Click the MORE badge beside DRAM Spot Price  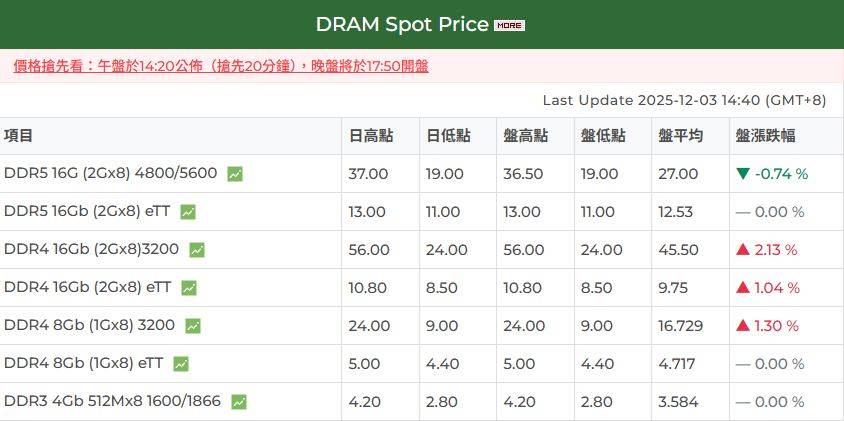tap(509, 25)
